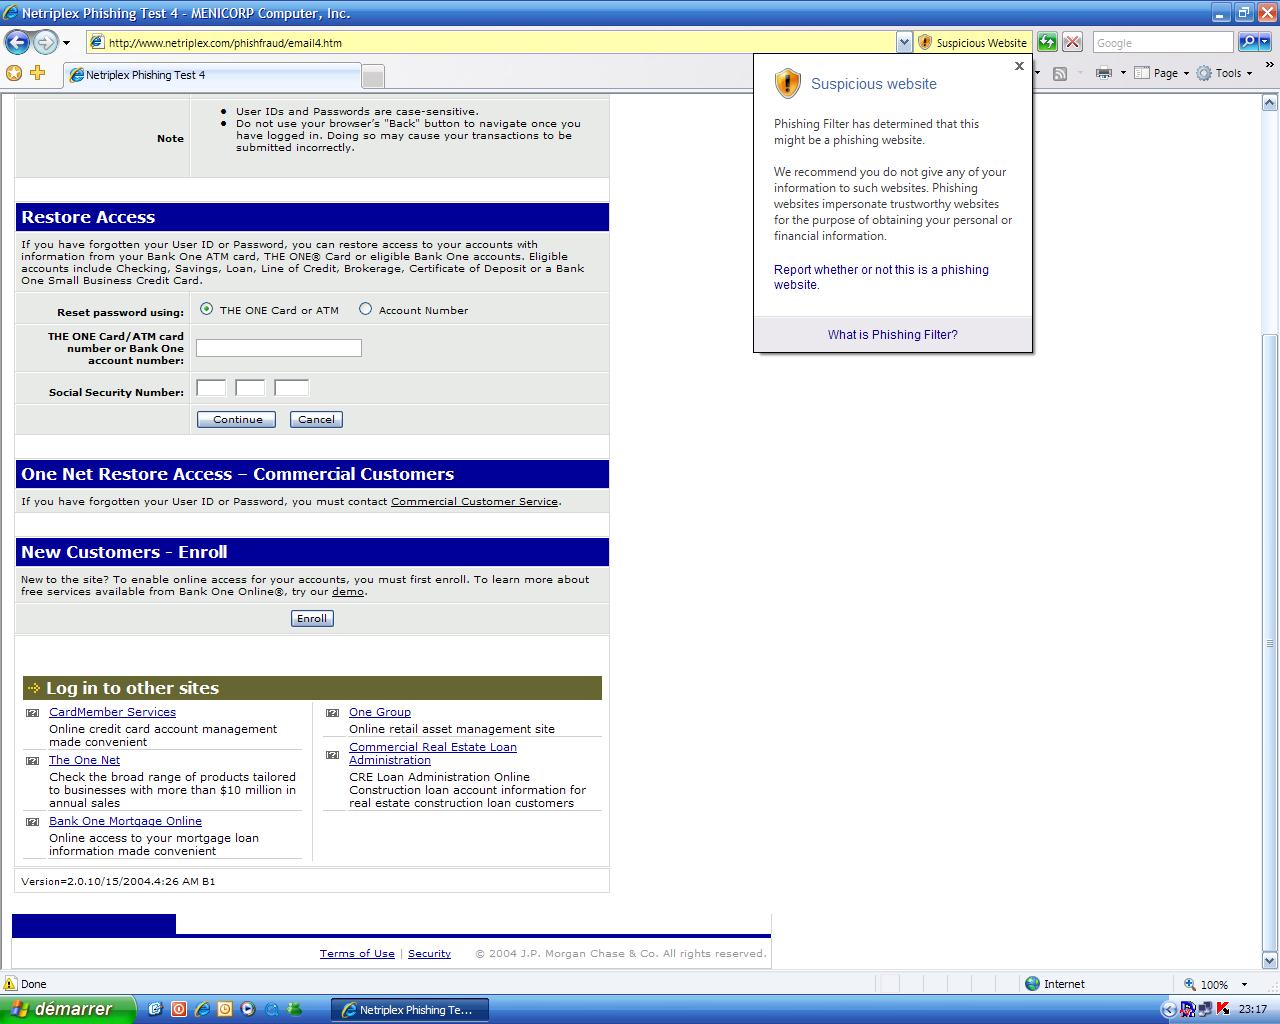Select the Netriplex Phishing Test 4 tab

pos(211,75)
